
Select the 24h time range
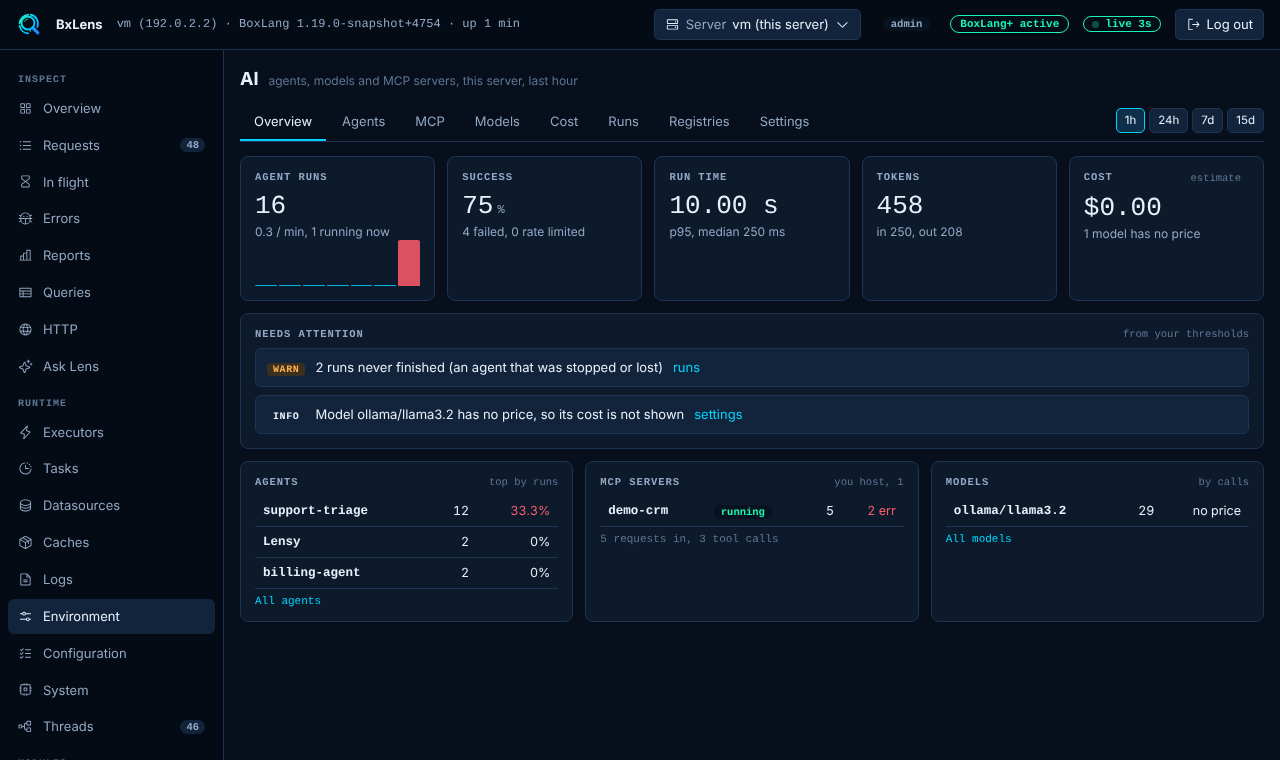pos(1168,120)
